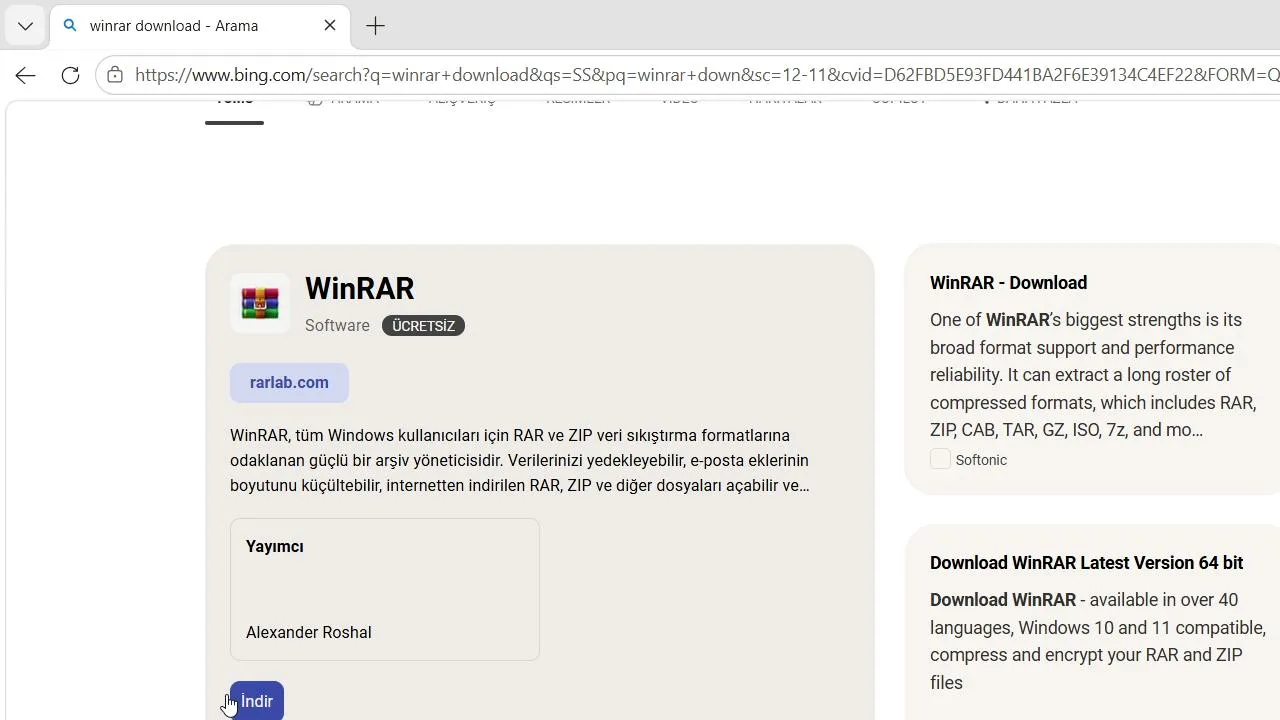Screen dimensions: 1280x720
Task: Open 'Download WinRAR Latest Version 64 bit' result
Action: click(x=1086, y=563)
